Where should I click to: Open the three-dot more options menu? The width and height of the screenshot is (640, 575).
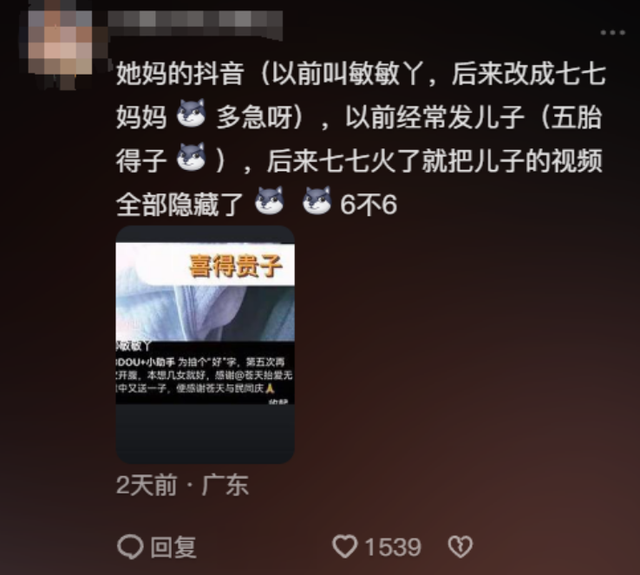click(613, 33)
